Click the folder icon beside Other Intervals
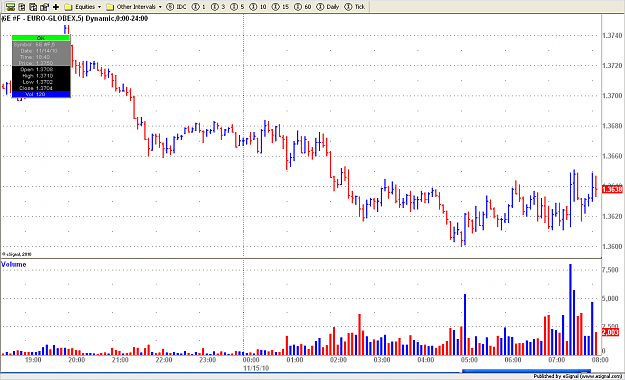This screenshot has height=380, width=625. (x=110, y=7)
